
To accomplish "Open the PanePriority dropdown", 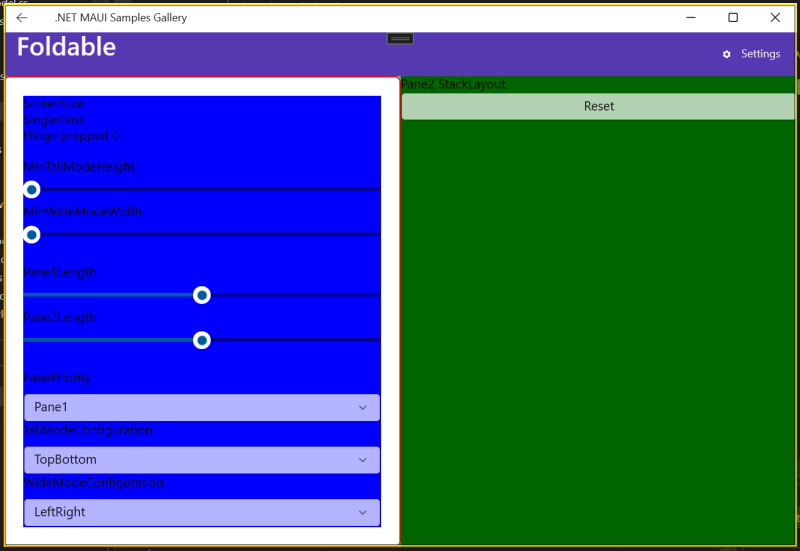I will coord(201,408).
